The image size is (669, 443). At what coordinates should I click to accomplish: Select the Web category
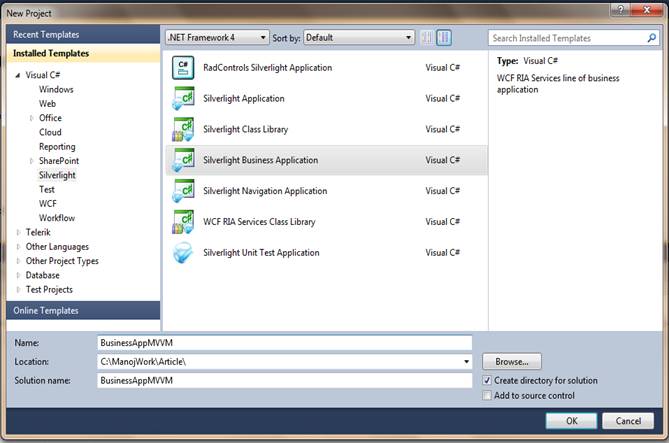(x=47, y=104)
